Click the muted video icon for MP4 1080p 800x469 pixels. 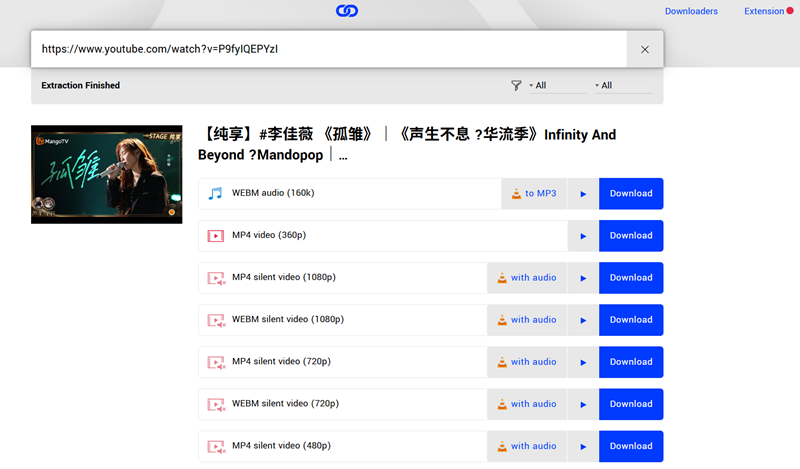[x=216, y=278]
